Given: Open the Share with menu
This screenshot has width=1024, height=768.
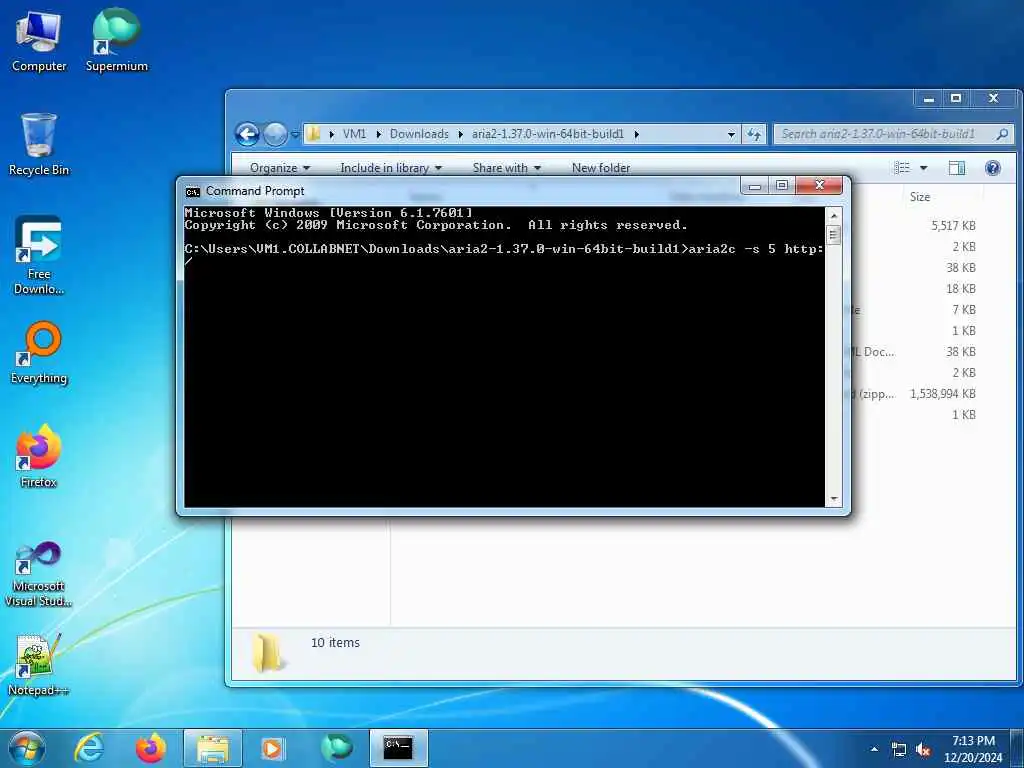Looking at the screenshot, I should coord(507,168).
